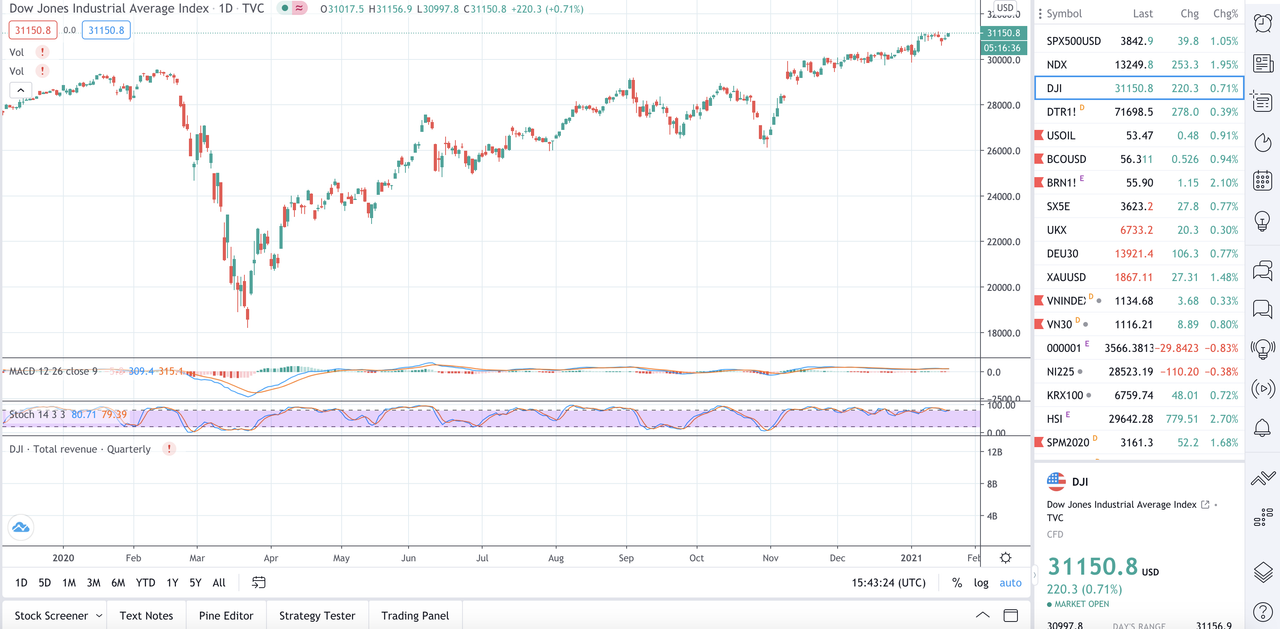The image size is (1280, 629).
Task: Open the News panel icon
Action: point(1262,62)
